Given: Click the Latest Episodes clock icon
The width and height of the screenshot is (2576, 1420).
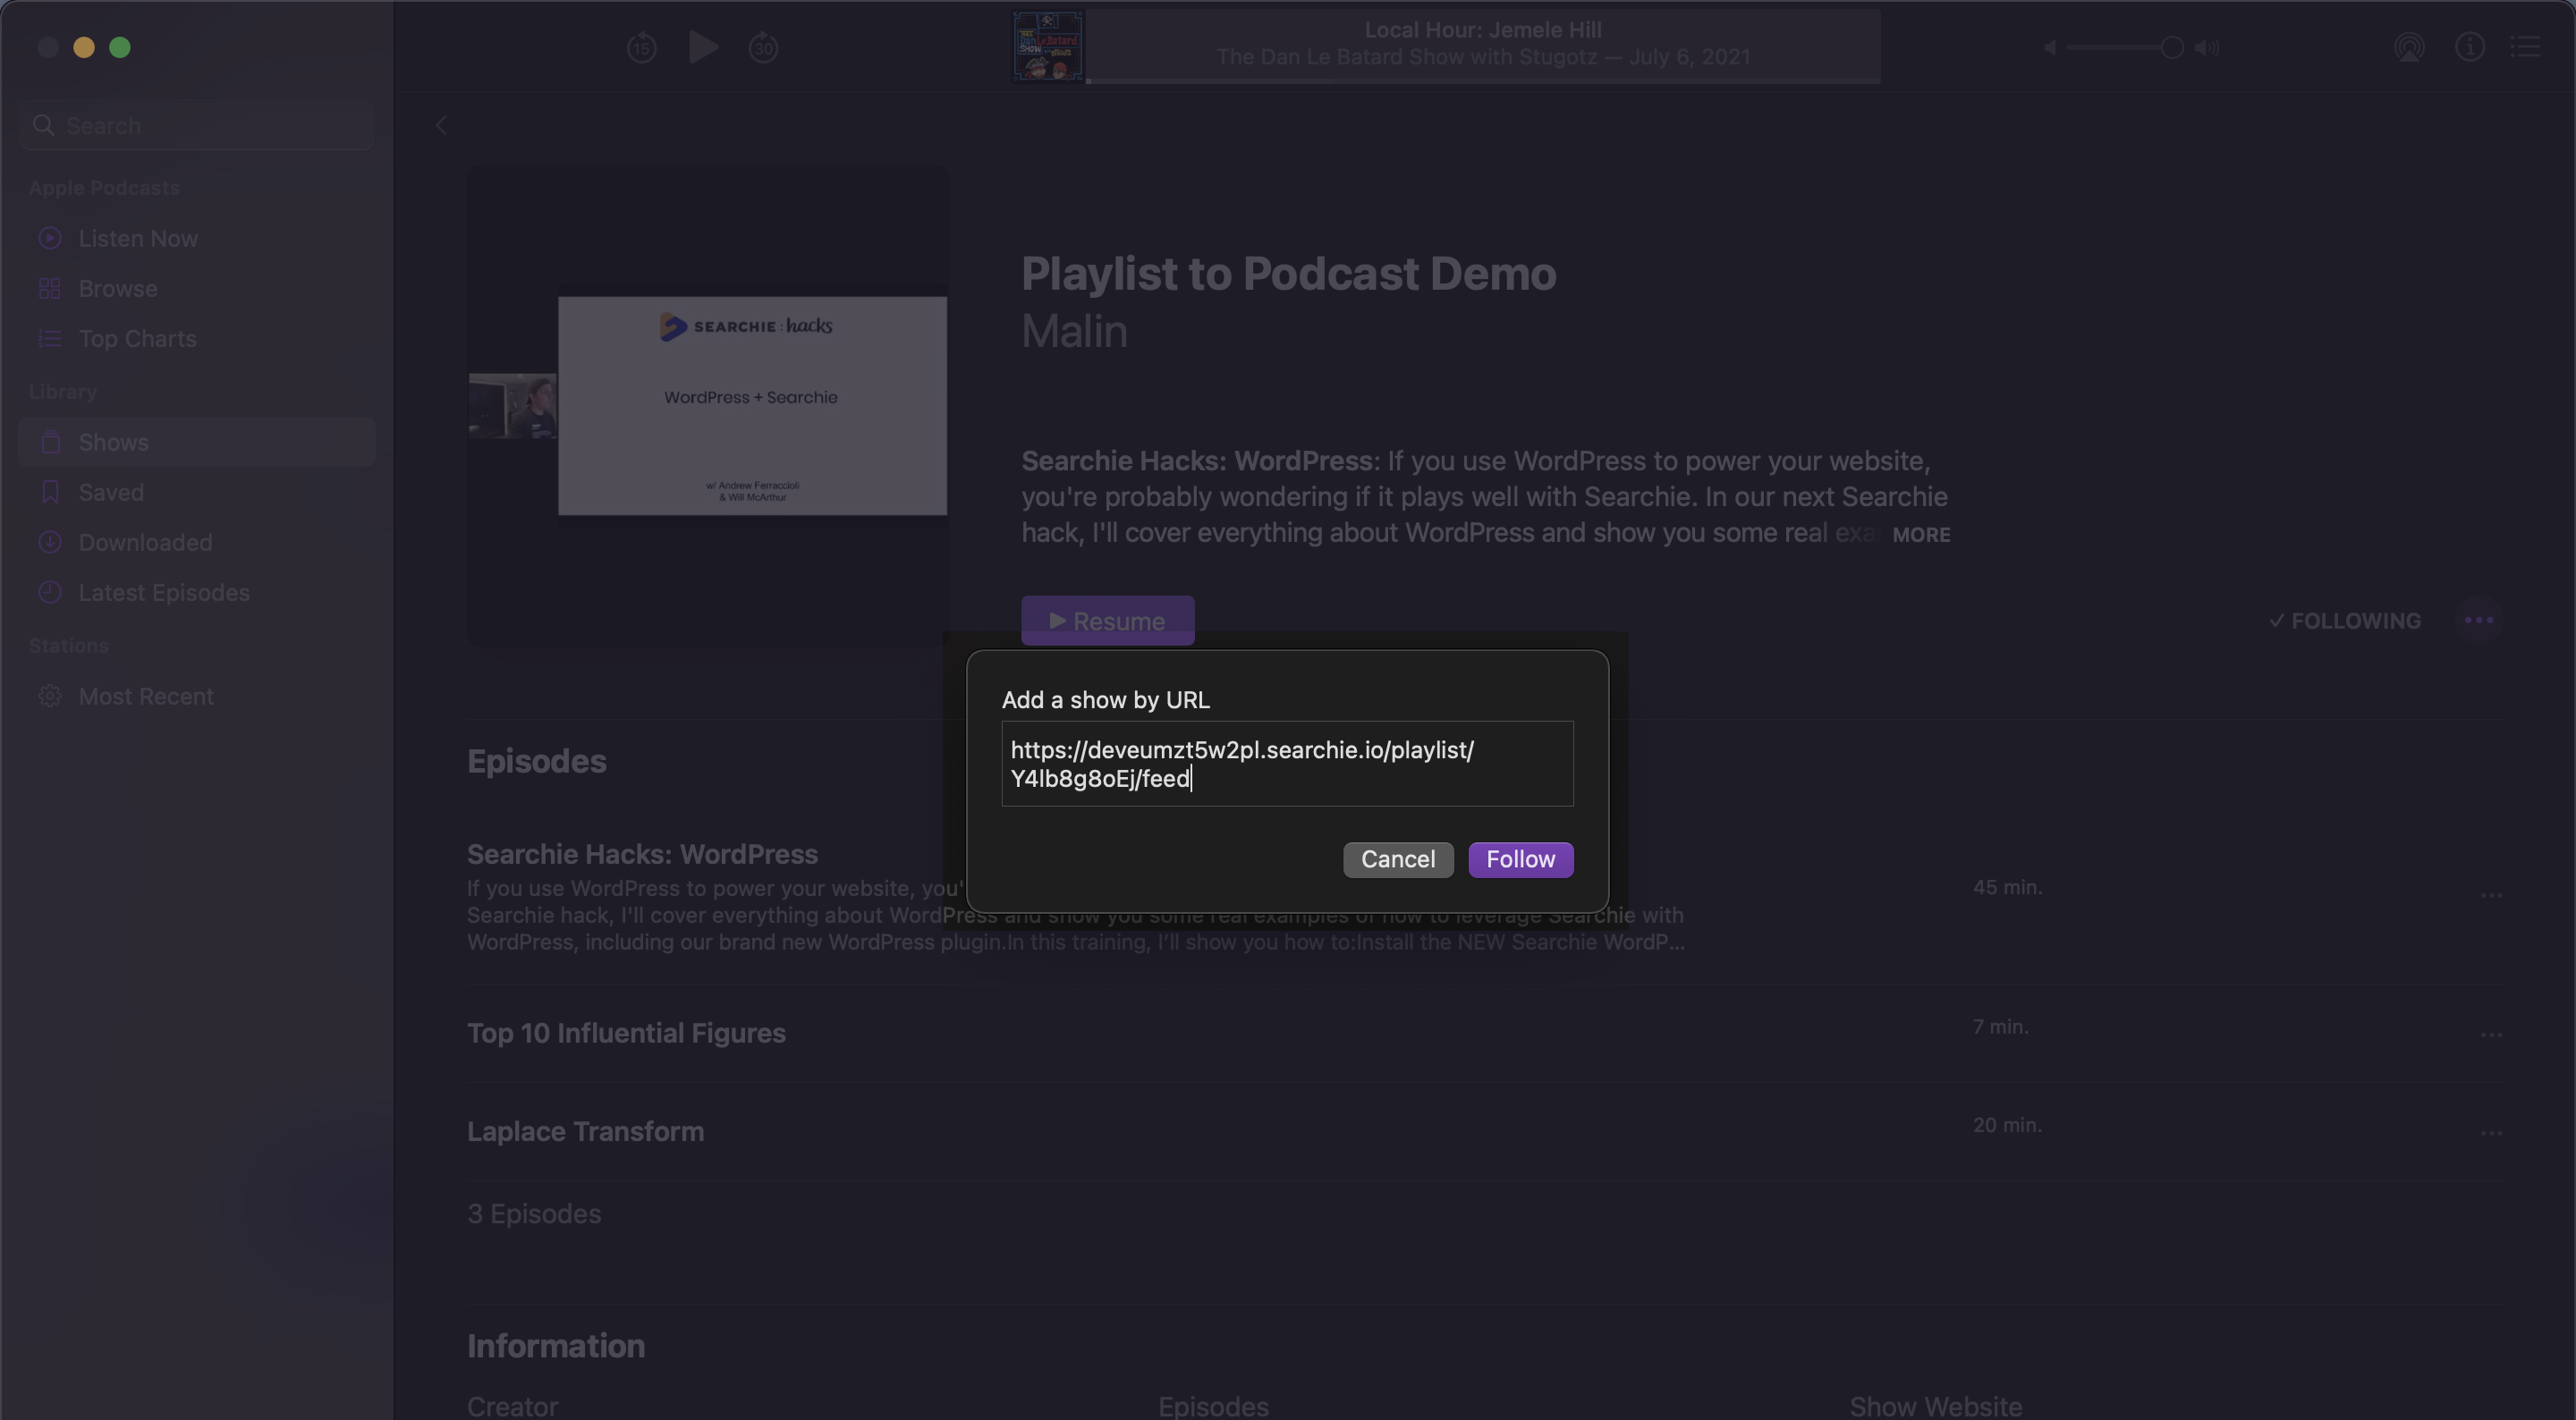Looking at the screenshot, I should (50, 592).
